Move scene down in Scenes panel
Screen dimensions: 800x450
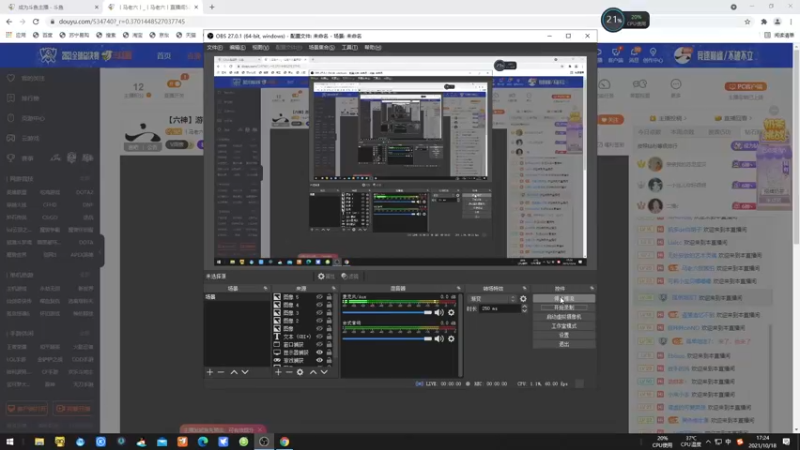click(x=245, y=372)
